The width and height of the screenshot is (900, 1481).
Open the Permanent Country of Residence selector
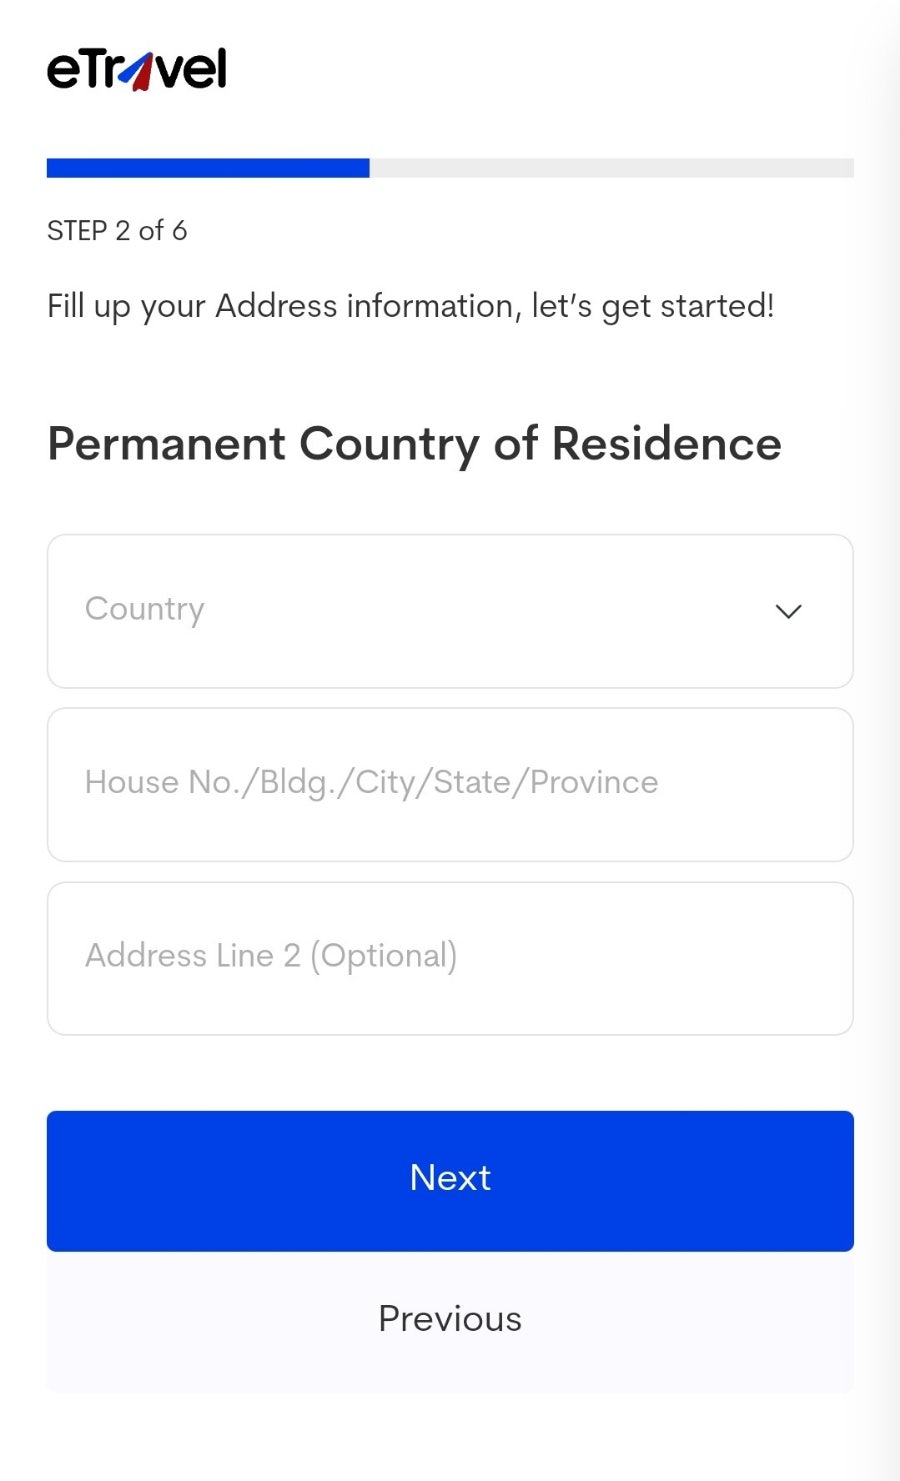[450, 611]
